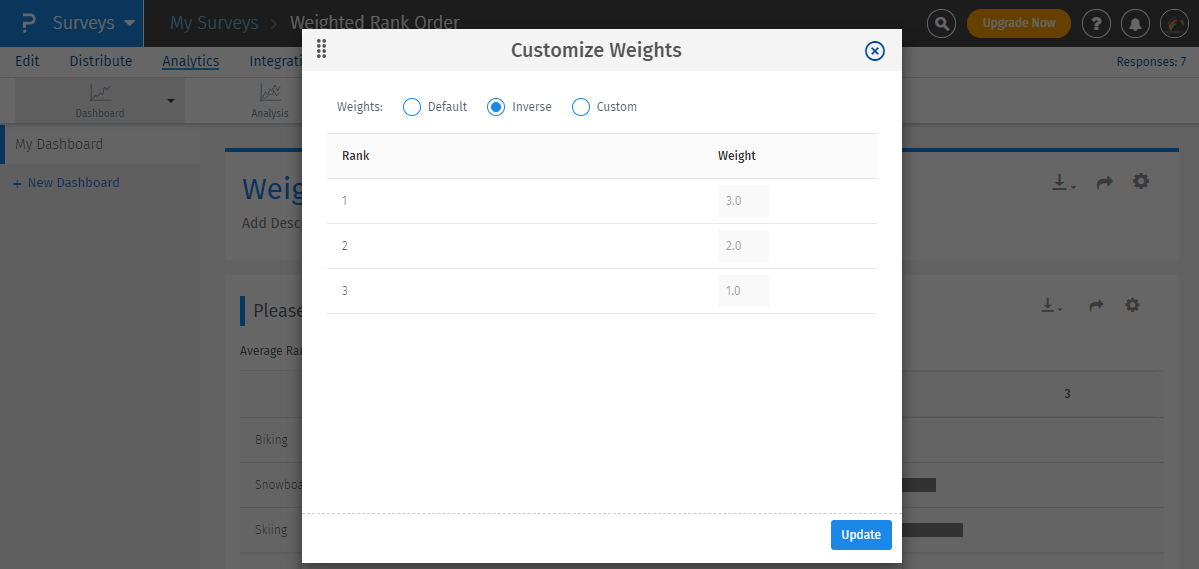Open the notifications bell icon
The width and height of the screenshot is (1199, 569).
[x=1136, y=24]
